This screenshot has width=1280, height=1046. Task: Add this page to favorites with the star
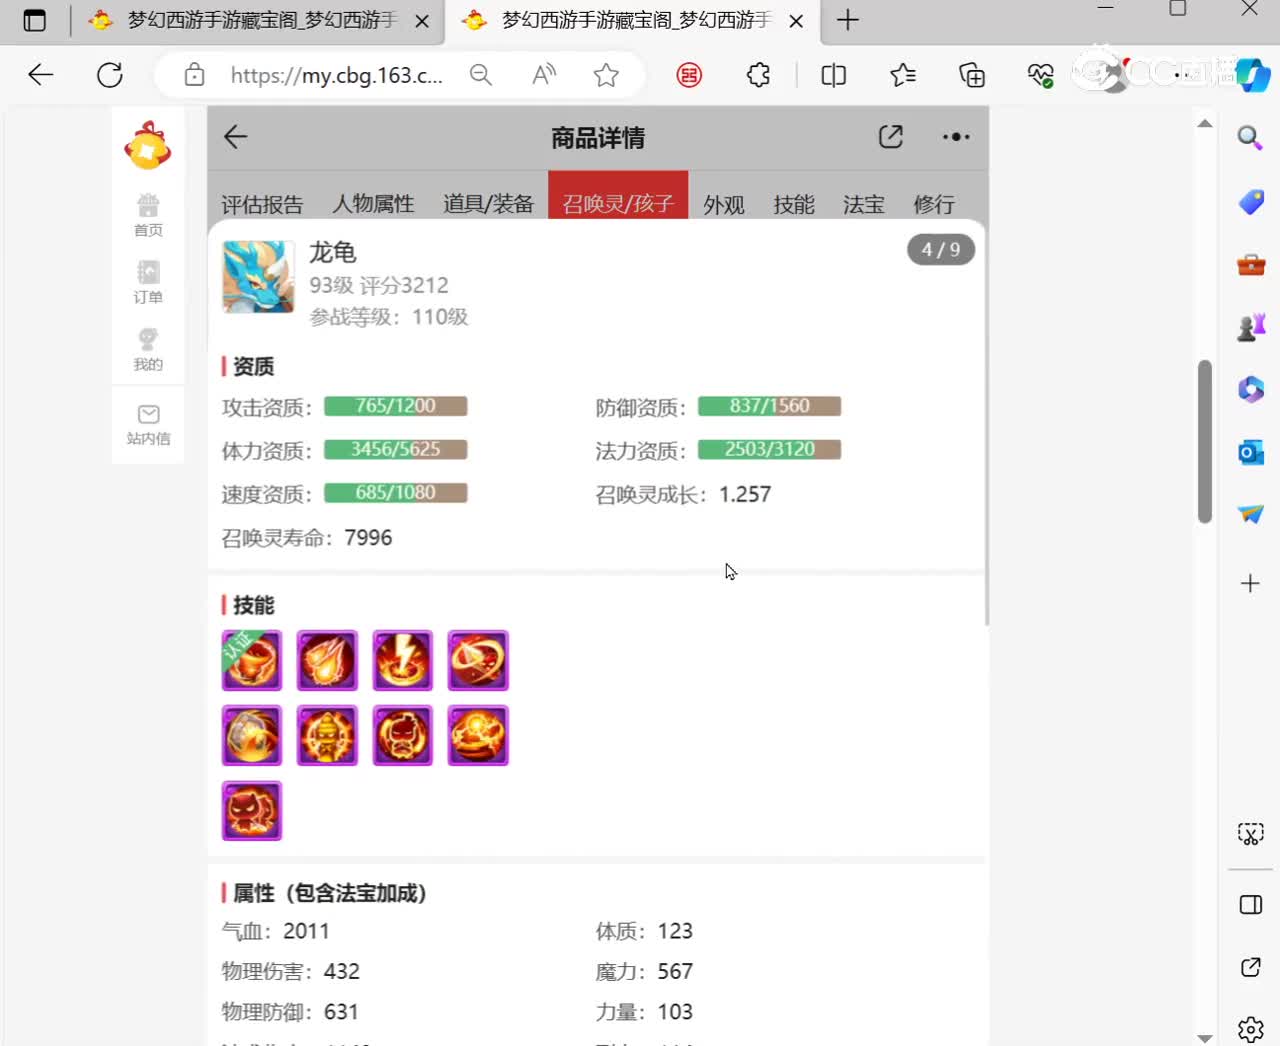(606, 75)
